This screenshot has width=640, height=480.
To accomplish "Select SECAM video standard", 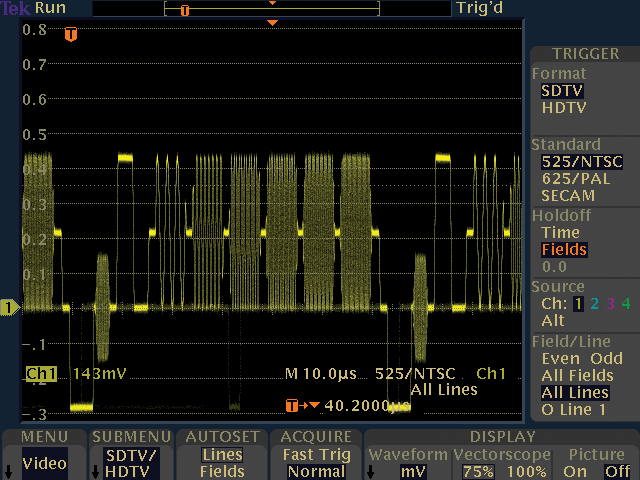I will [567, 196].
